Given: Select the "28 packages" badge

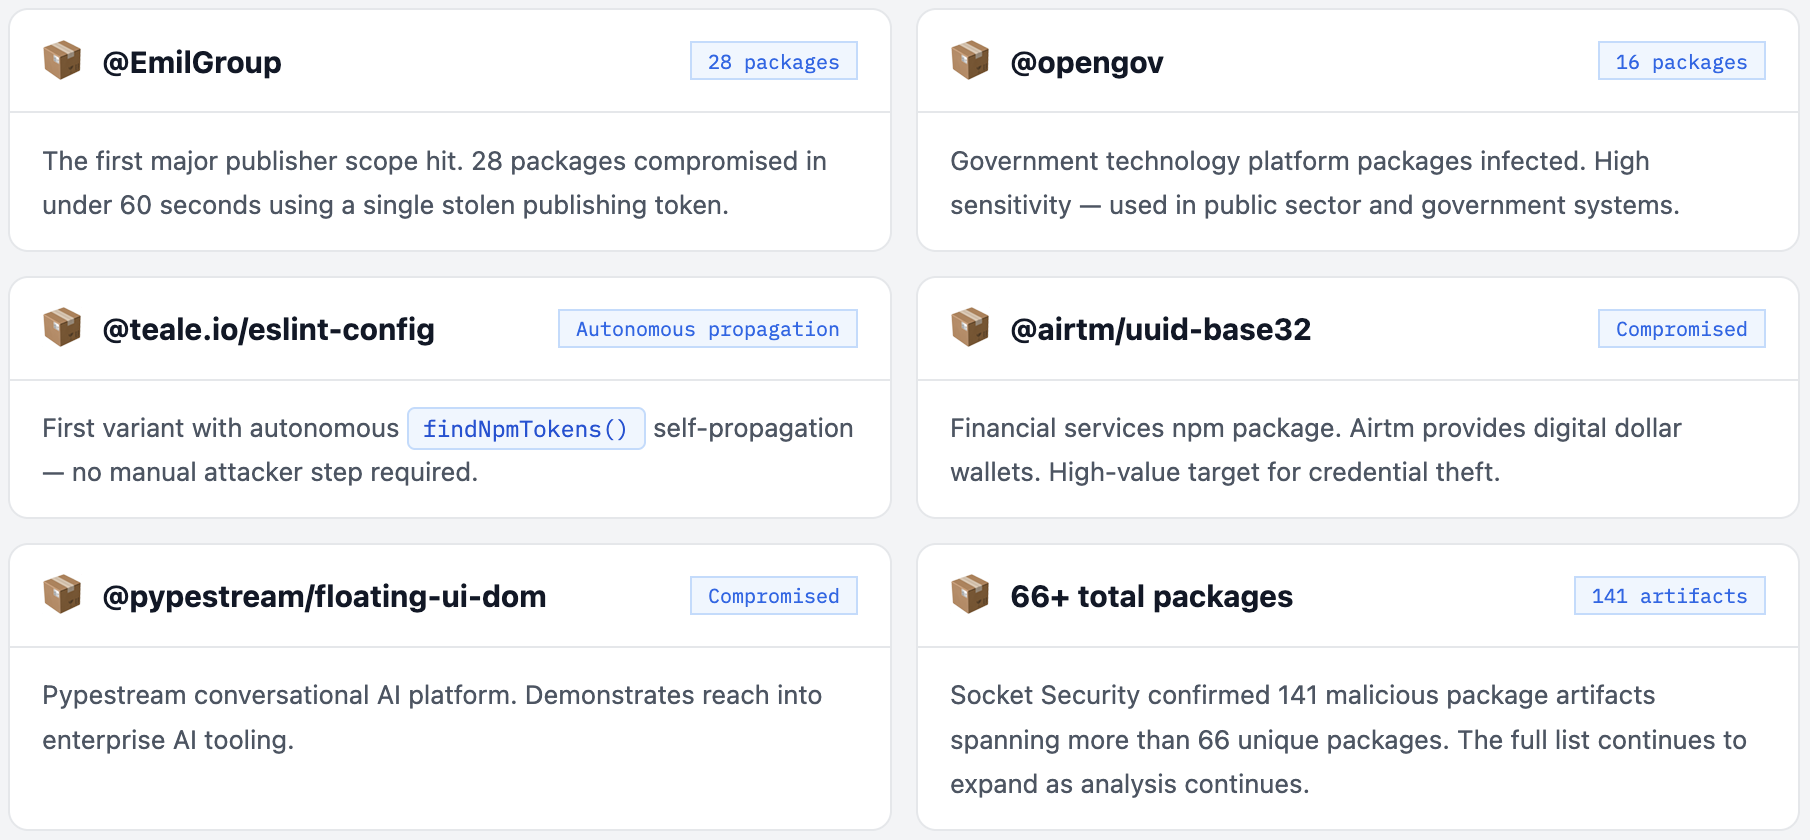Looking at the screenshot, I should point(773,61).
